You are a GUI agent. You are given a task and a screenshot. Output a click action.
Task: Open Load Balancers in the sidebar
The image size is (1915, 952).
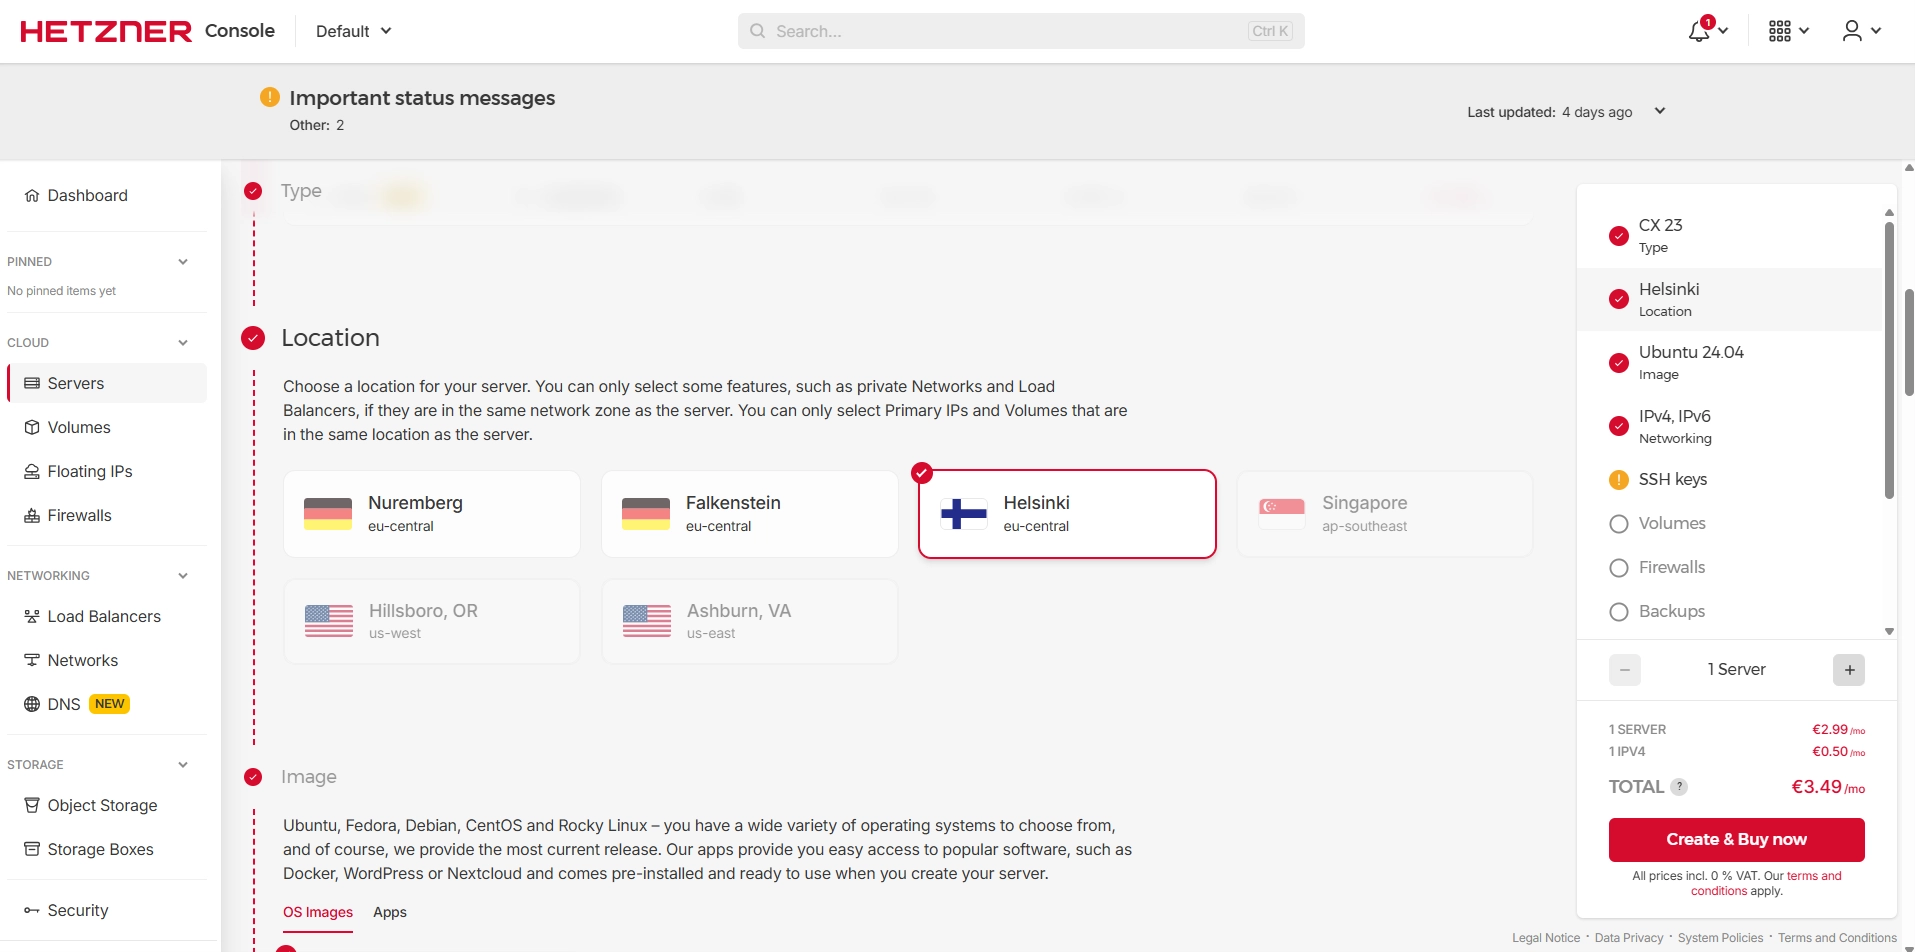(x=104, y=617)
